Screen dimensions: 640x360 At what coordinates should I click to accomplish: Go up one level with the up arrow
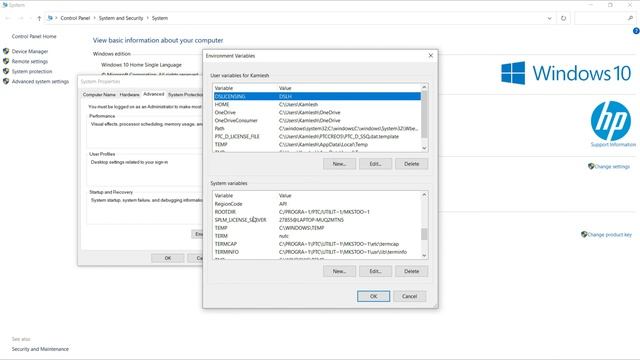pyautogui.click(x=39, y=18)
